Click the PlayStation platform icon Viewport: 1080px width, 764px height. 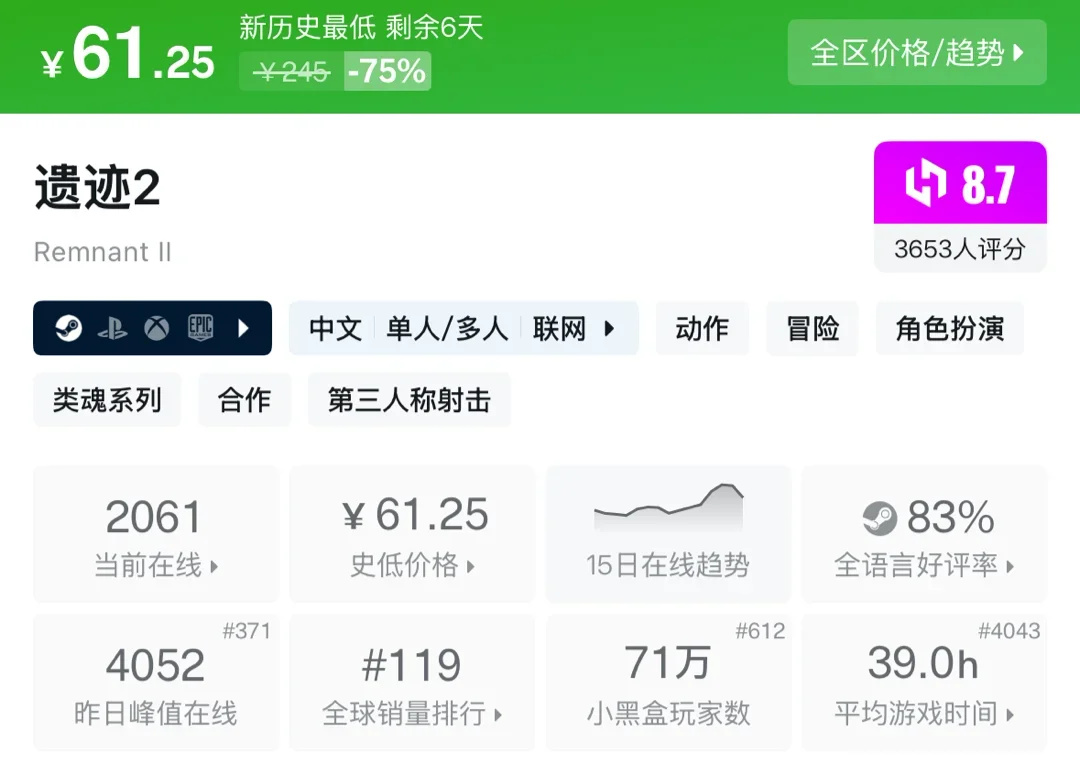(x=112, y=328)
